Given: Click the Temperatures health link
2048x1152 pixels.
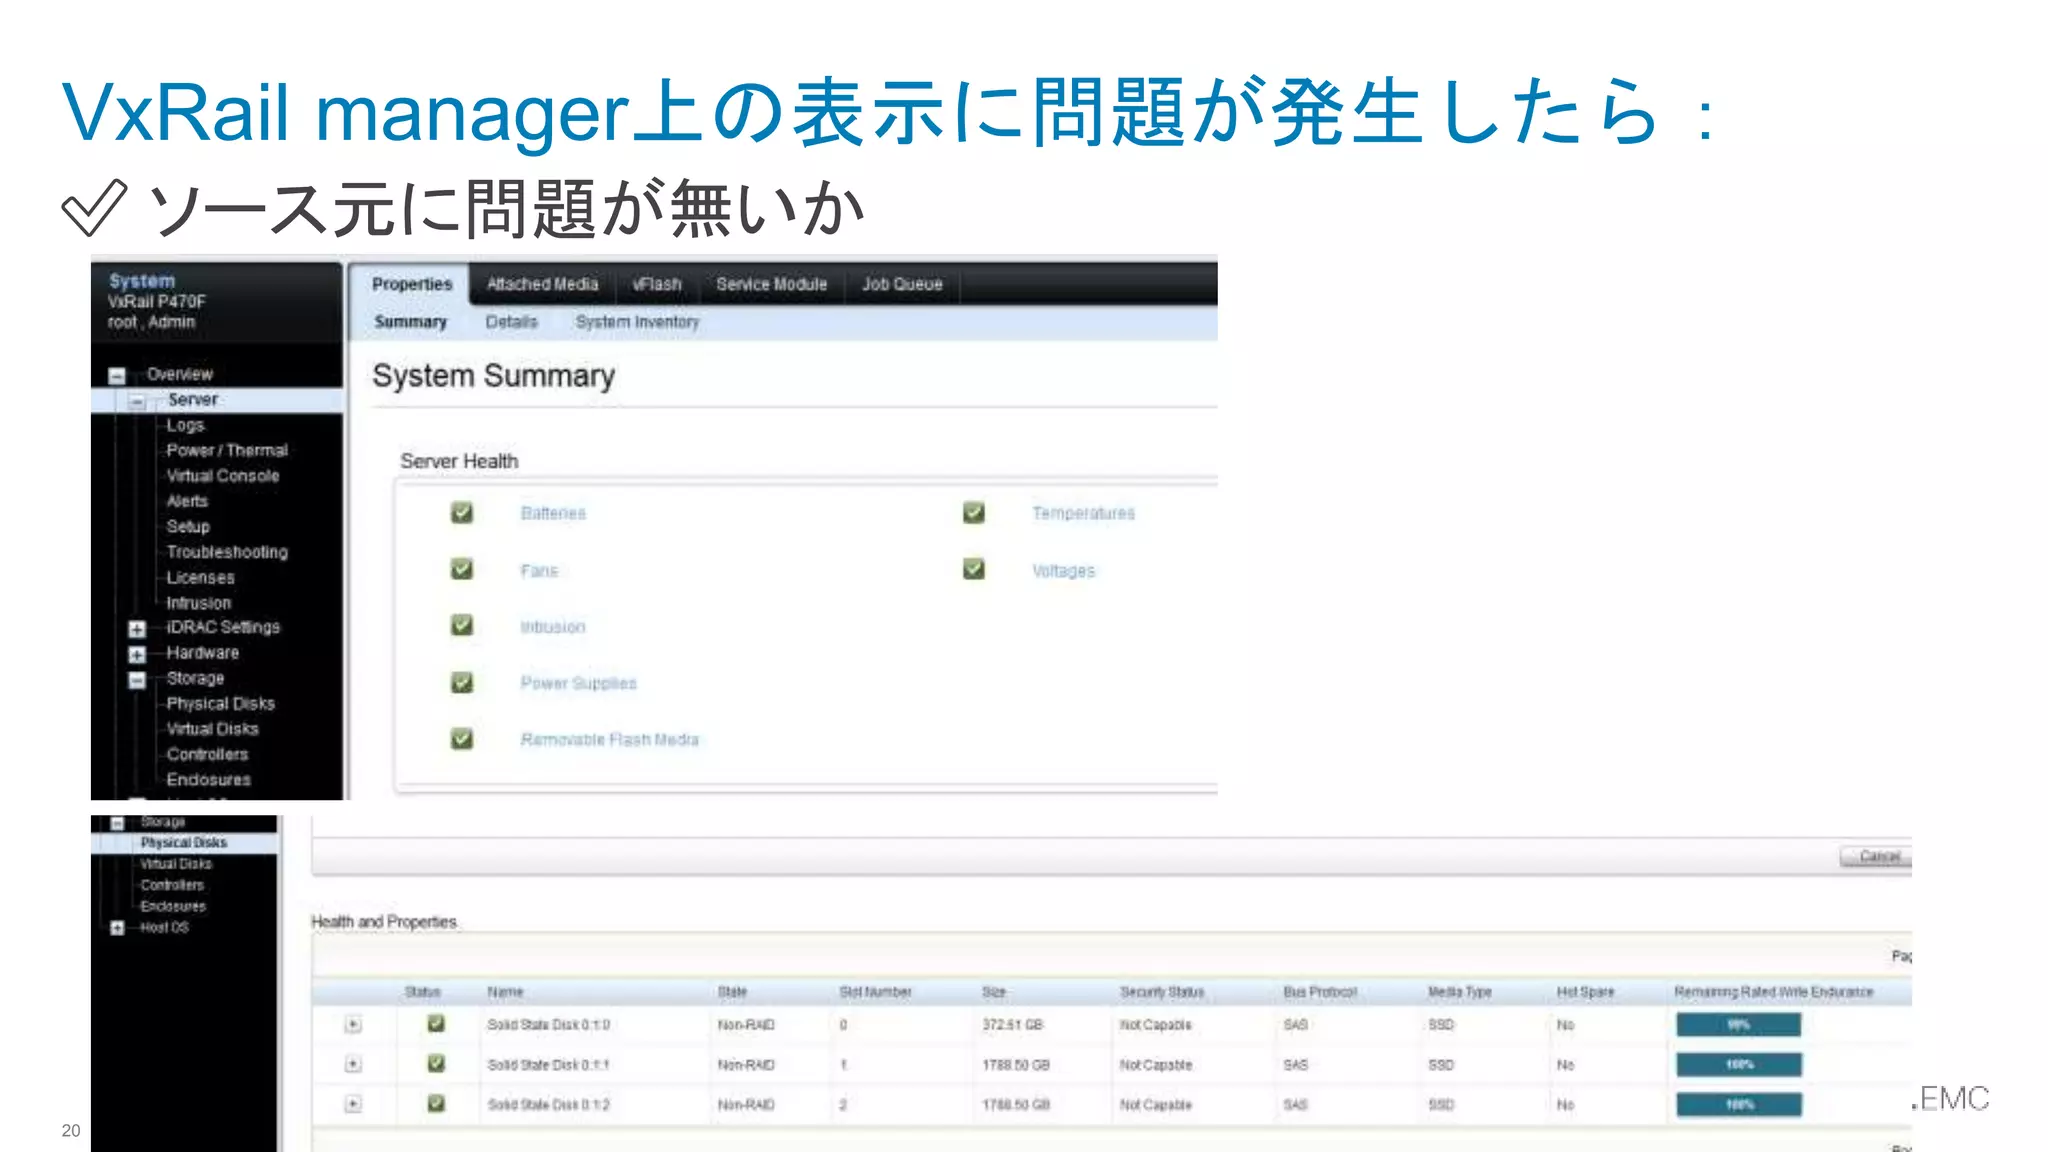Looking at the screenshot, I should pyautogui.click(x=1083, y=513).
